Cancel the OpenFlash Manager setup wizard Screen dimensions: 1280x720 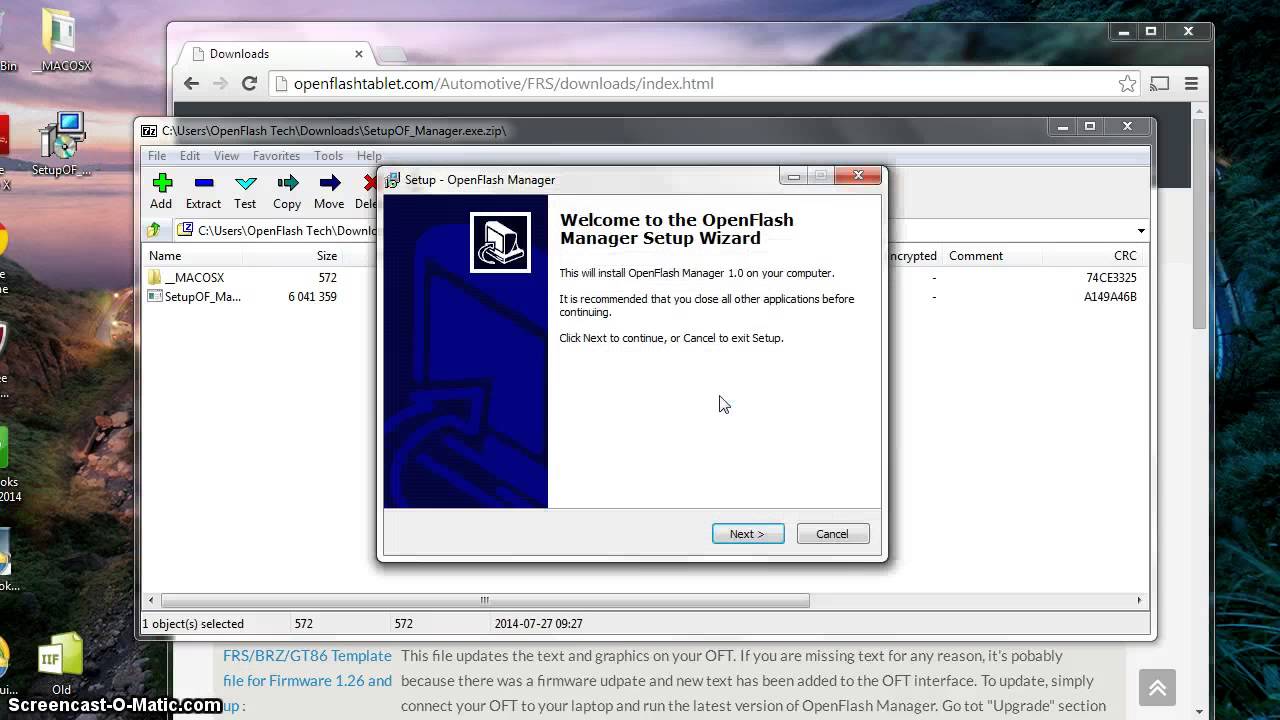pos(833,534)
